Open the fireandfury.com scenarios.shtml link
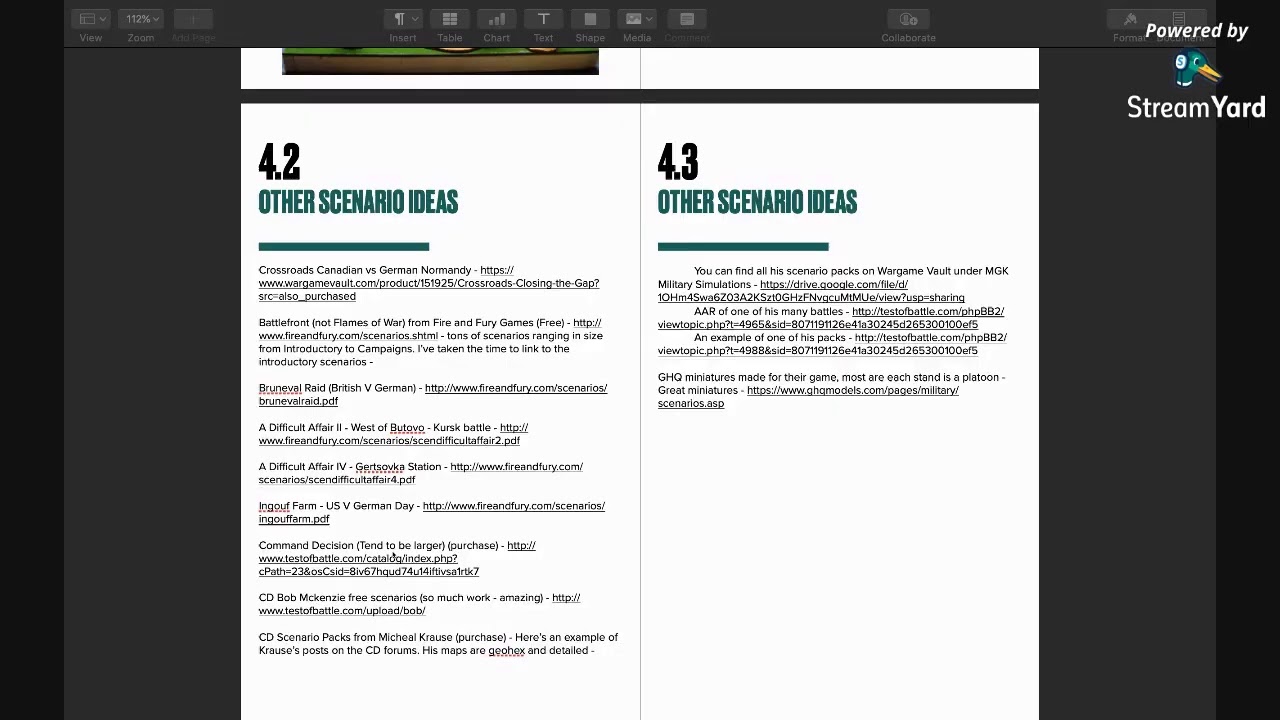The height and width of the screenshot is (720, 1280). (x=348, y=336)
